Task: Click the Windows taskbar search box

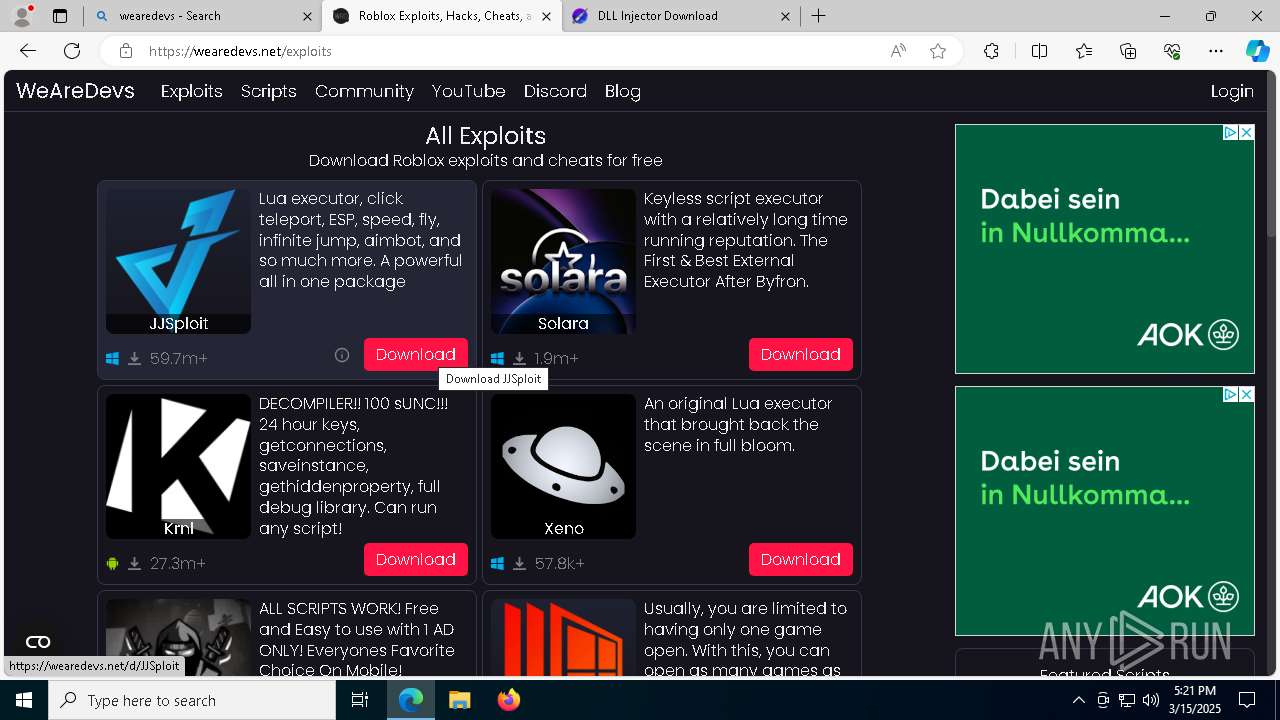Action: point(192,700)
